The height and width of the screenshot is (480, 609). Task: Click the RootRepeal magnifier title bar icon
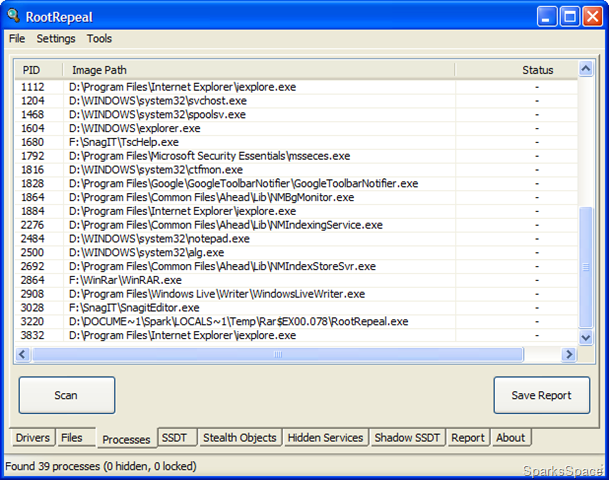(13, 16)
